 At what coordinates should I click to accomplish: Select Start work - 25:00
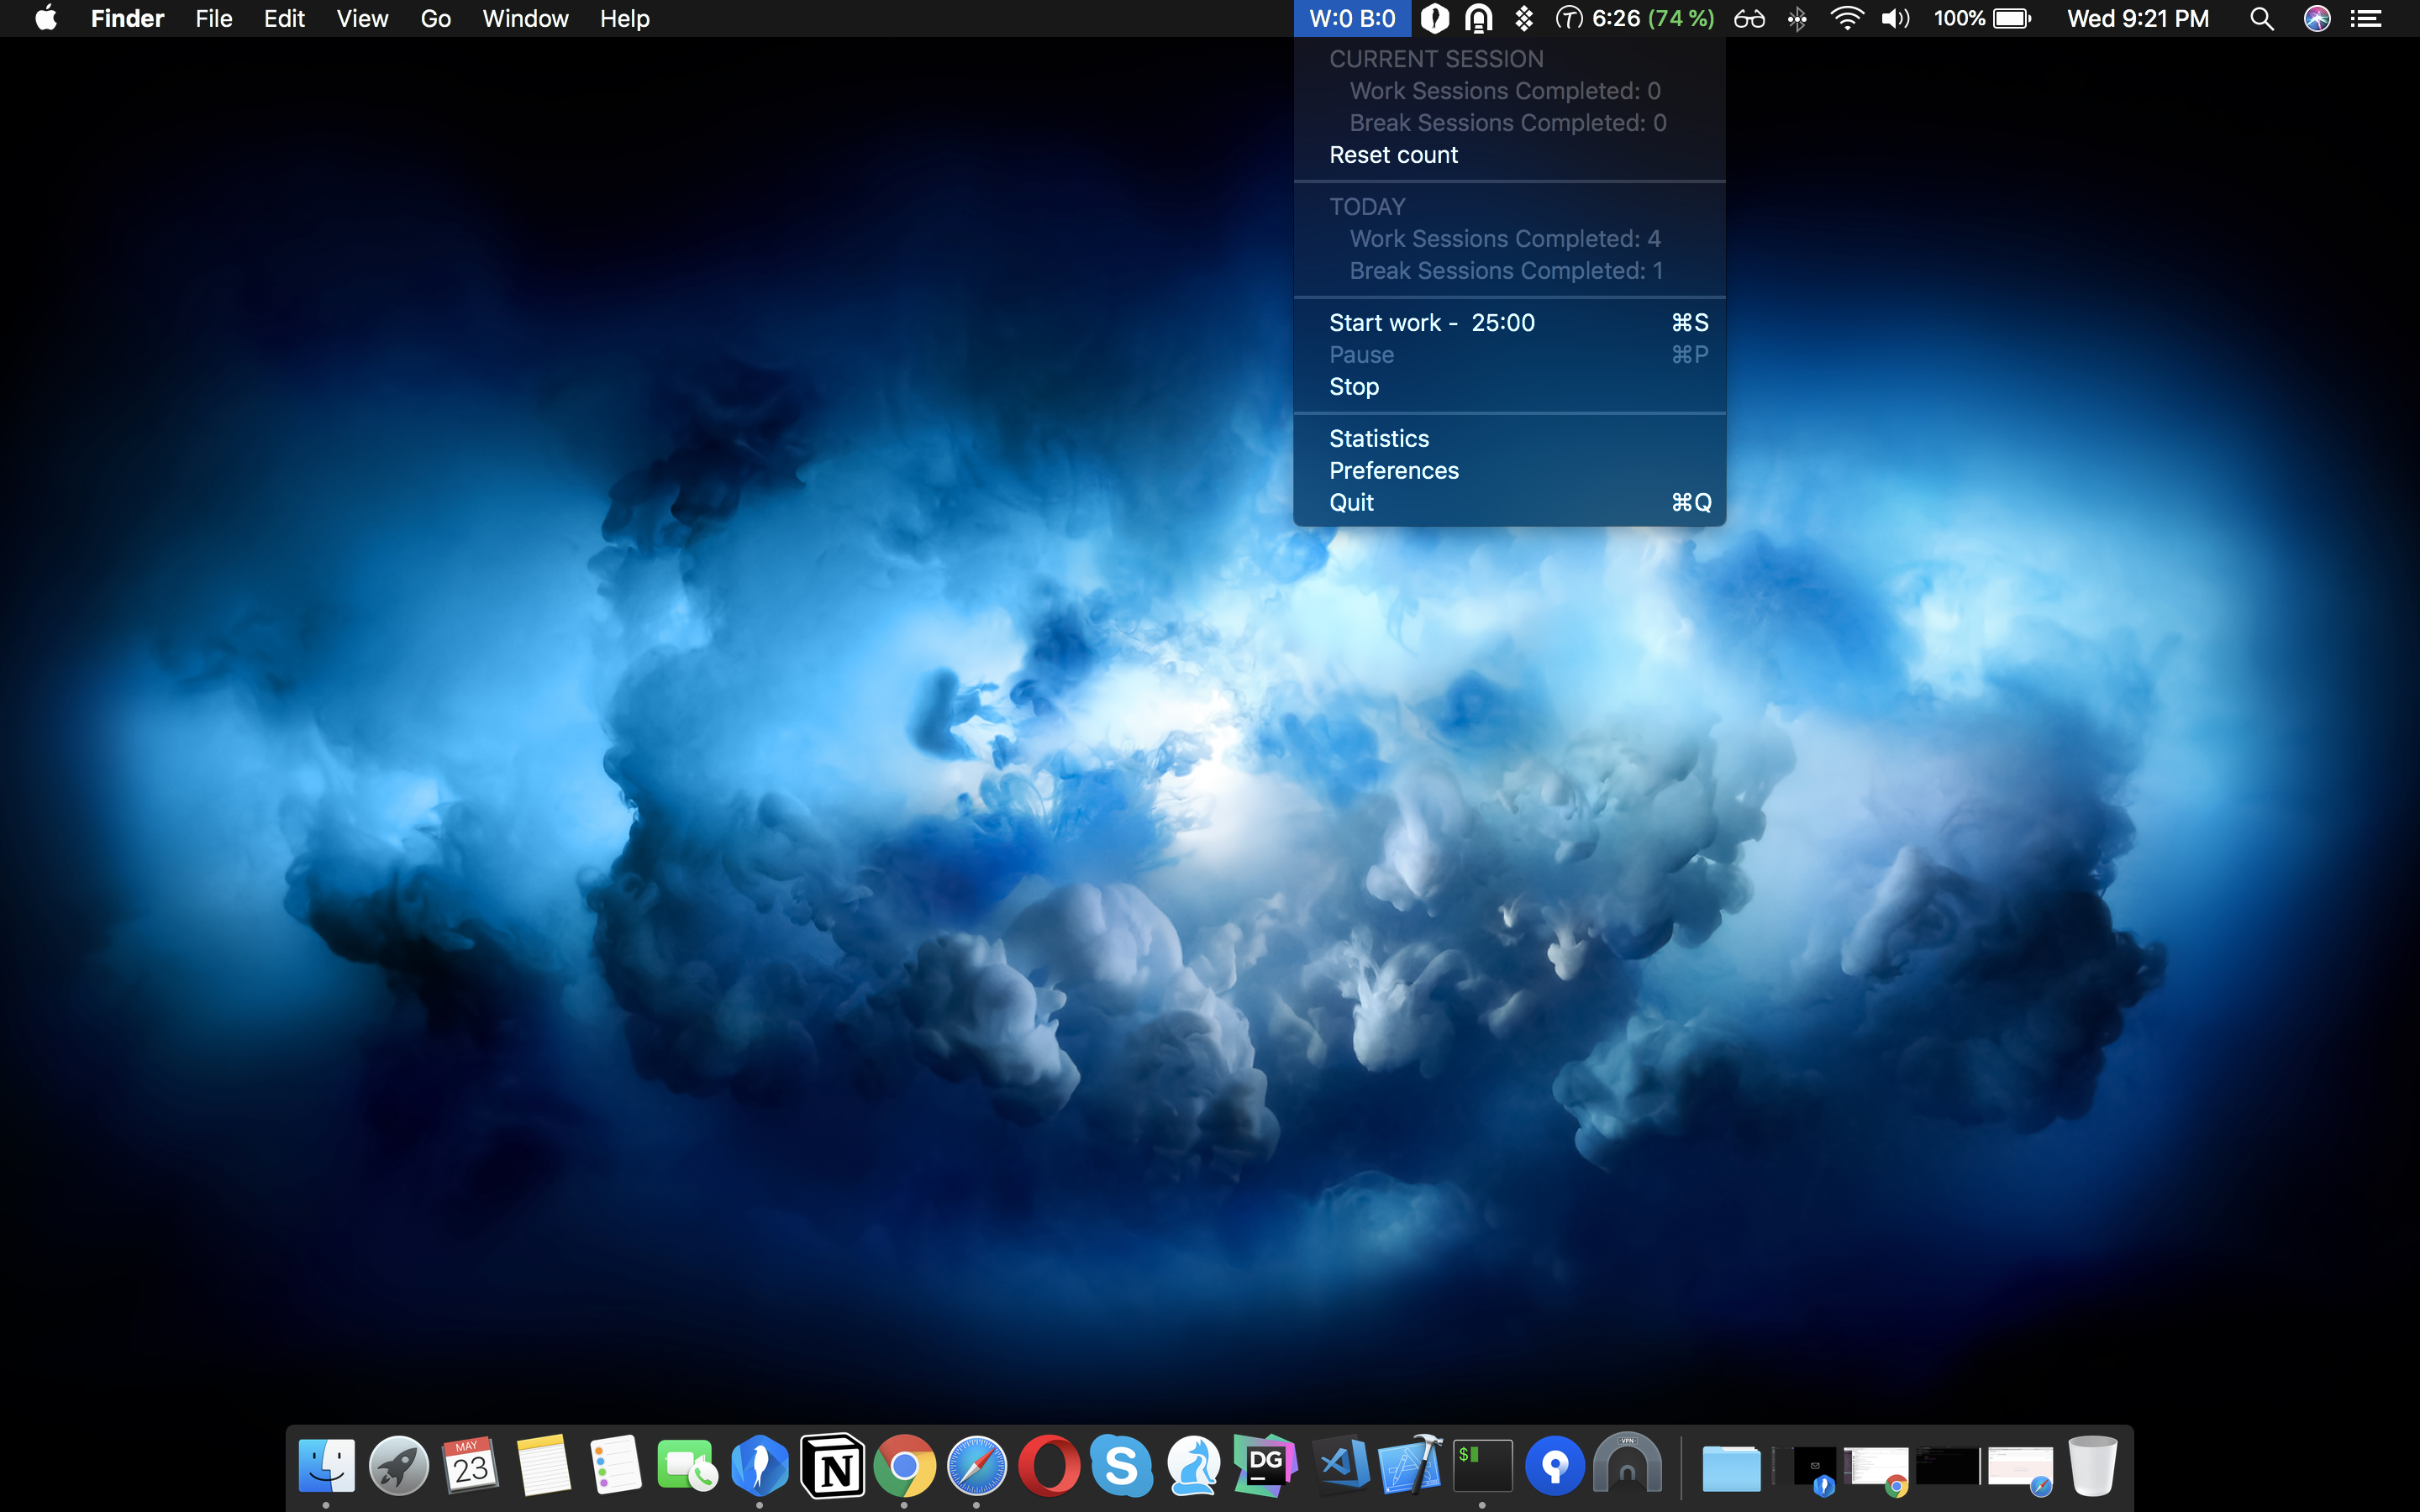[x=1431, y=323]
